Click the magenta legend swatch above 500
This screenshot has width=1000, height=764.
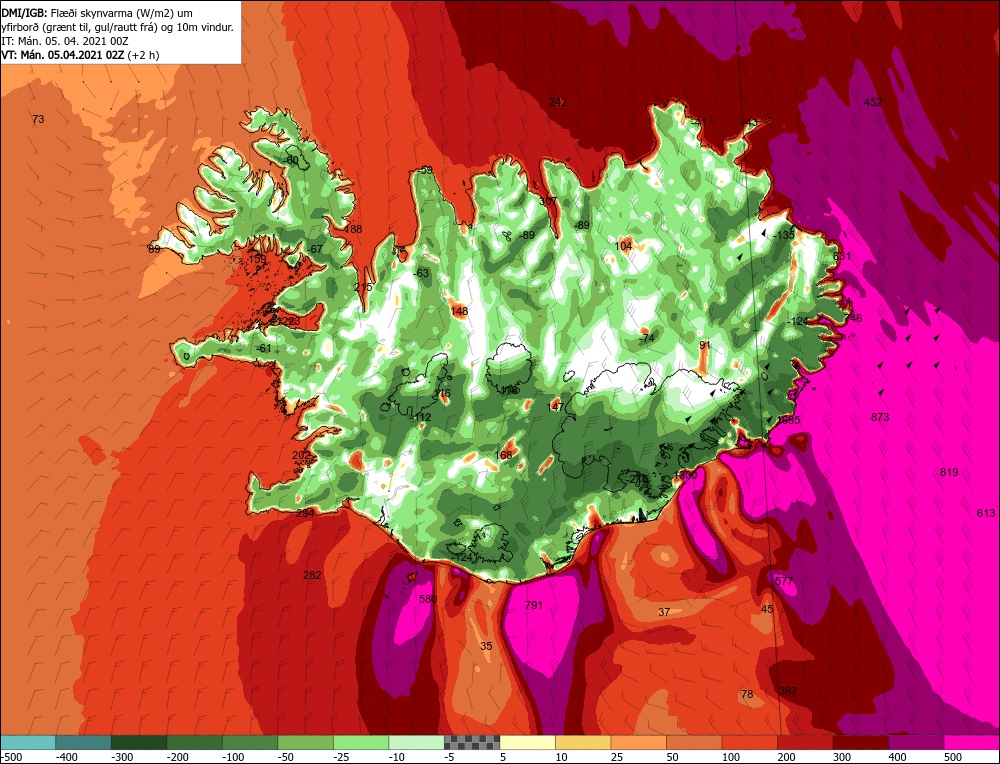[971, 742]
